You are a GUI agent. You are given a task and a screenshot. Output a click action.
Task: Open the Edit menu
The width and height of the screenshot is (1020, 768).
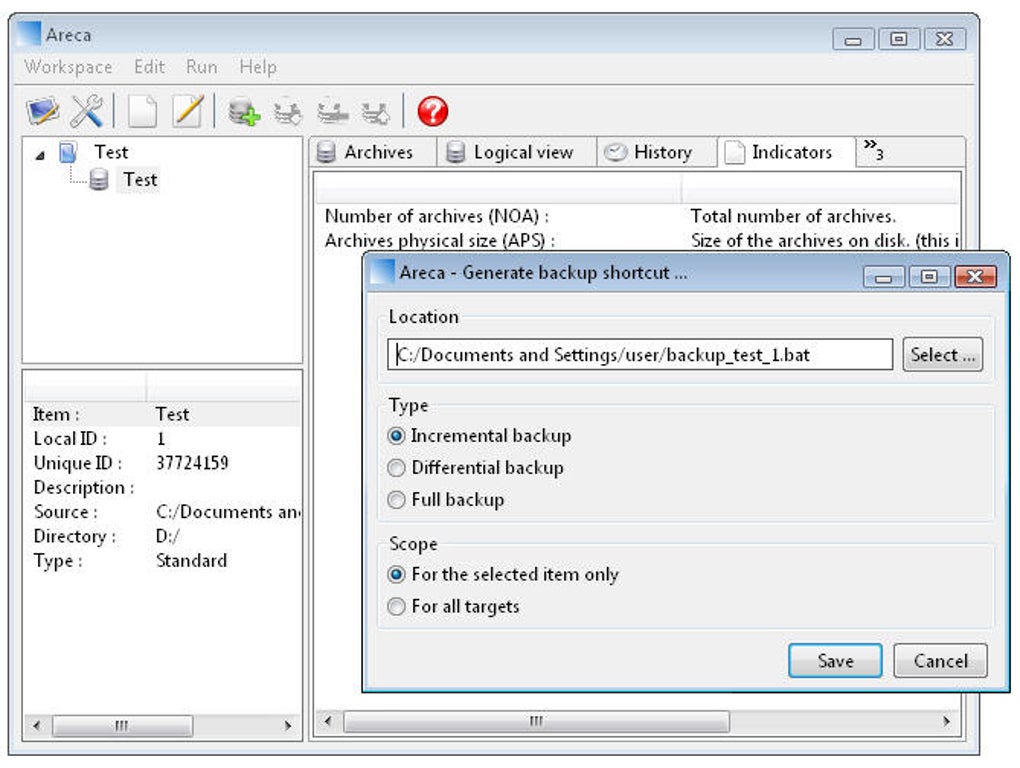coord(149,66)
